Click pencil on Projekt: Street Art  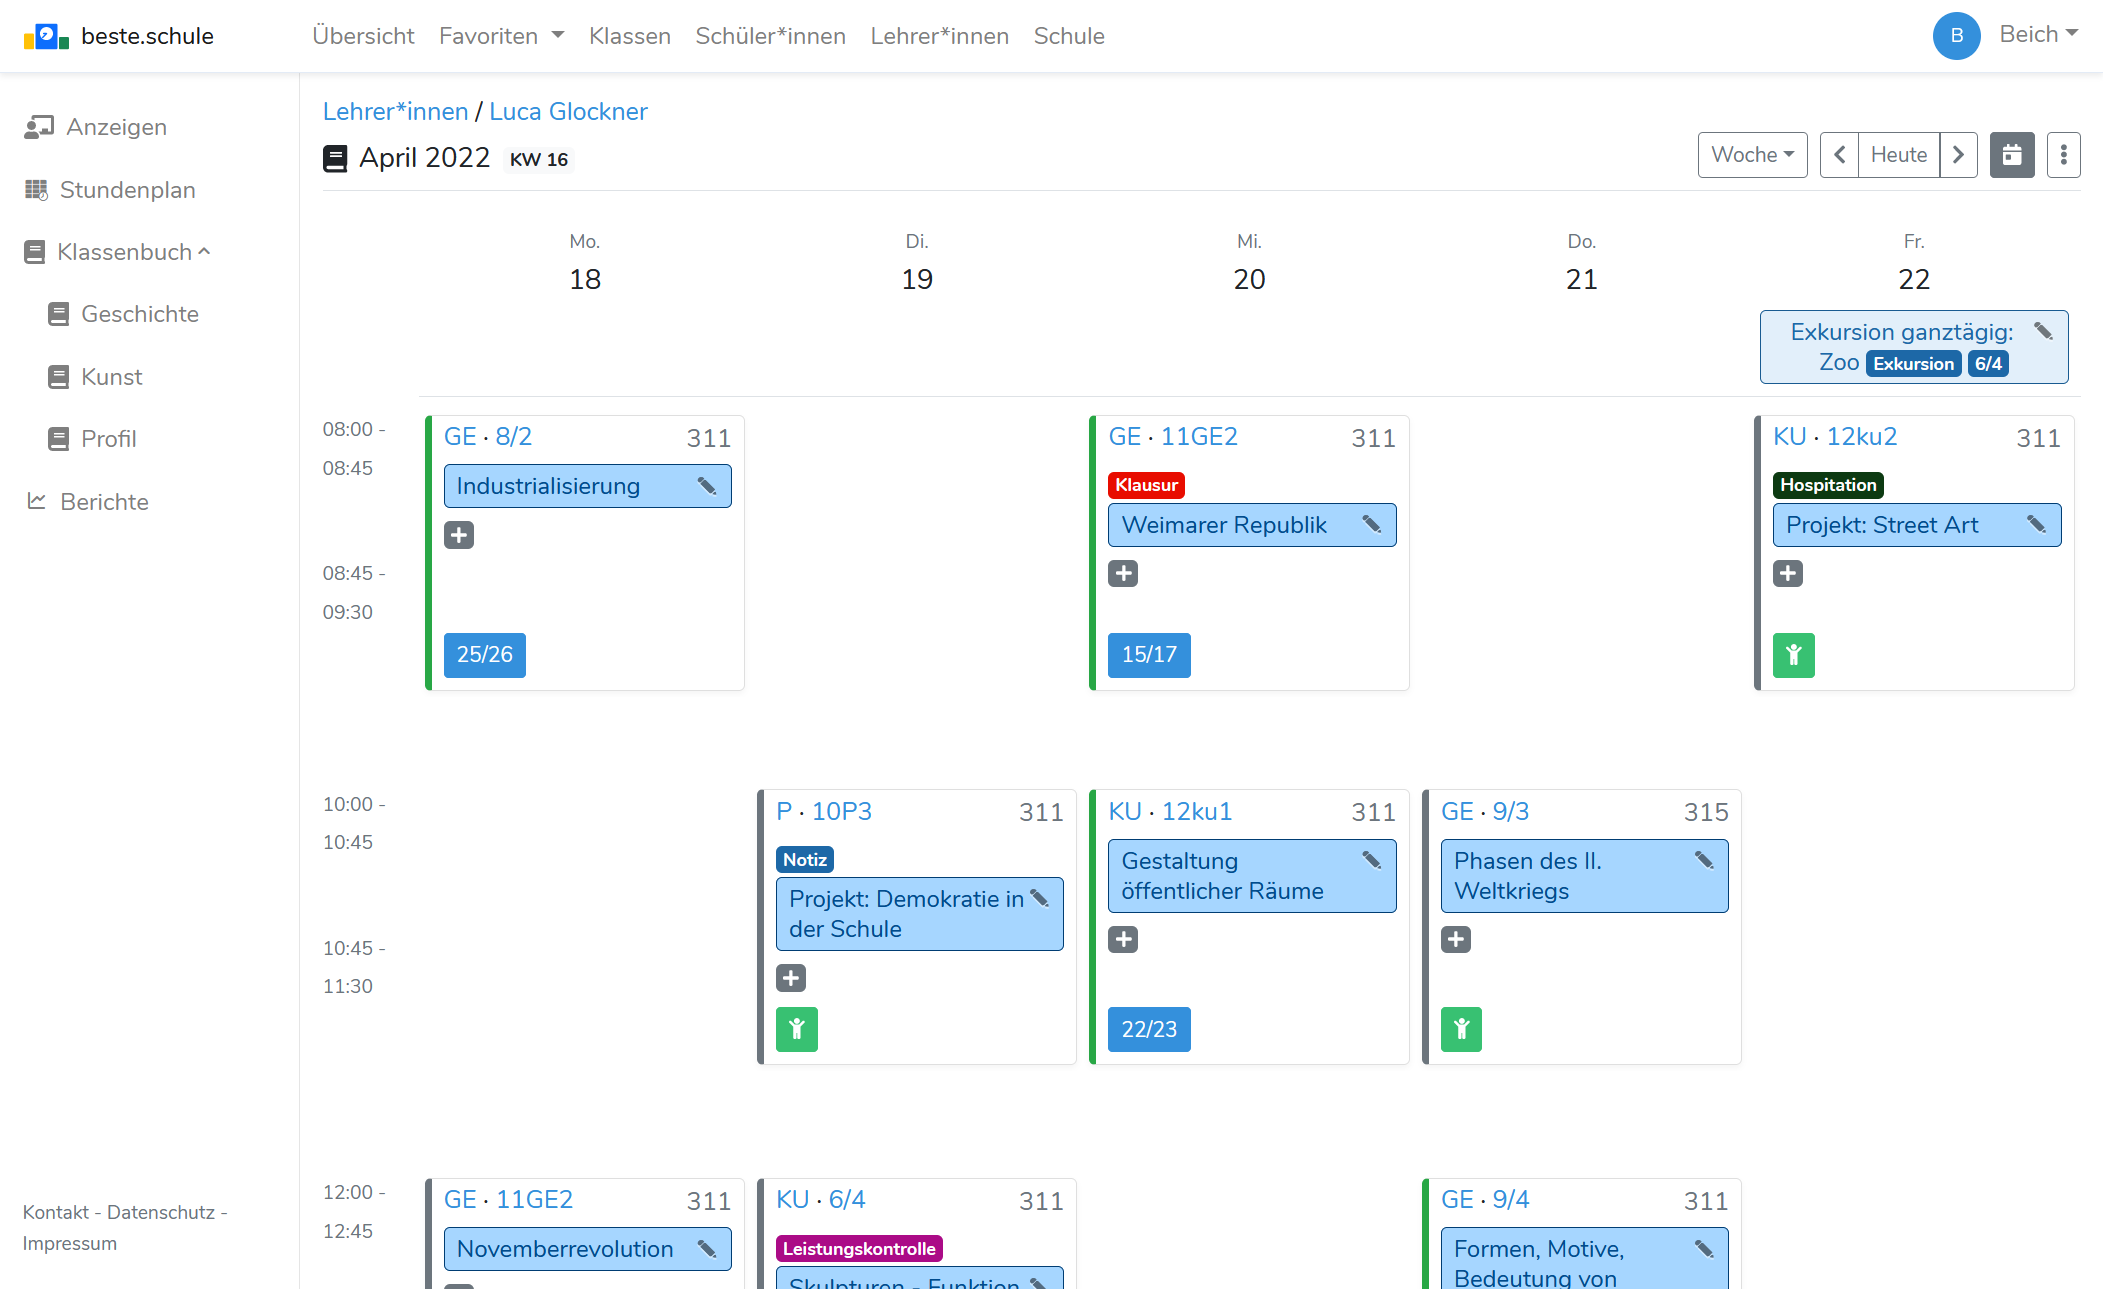[2036, 524]
